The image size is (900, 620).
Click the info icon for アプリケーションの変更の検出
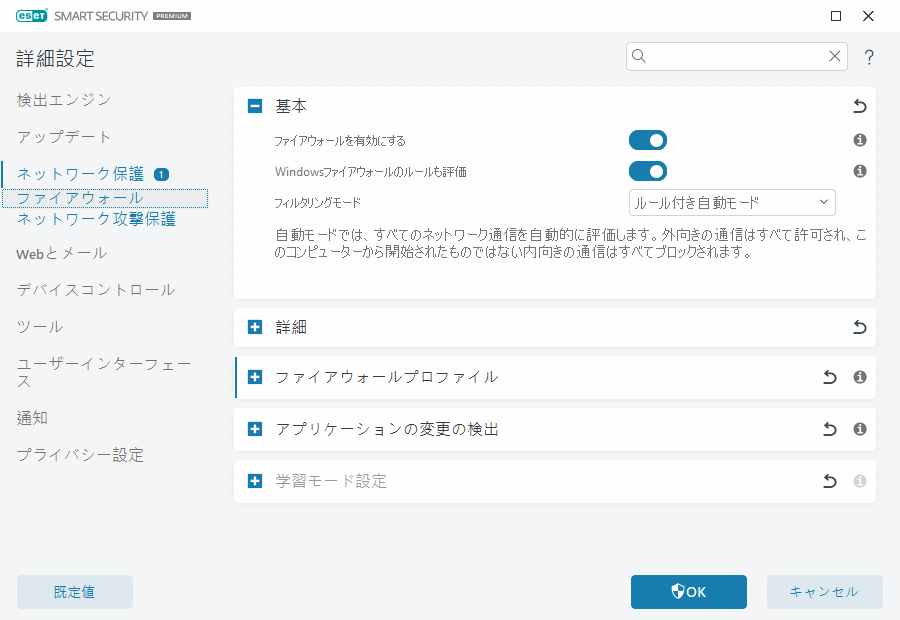tap(859, 428)
